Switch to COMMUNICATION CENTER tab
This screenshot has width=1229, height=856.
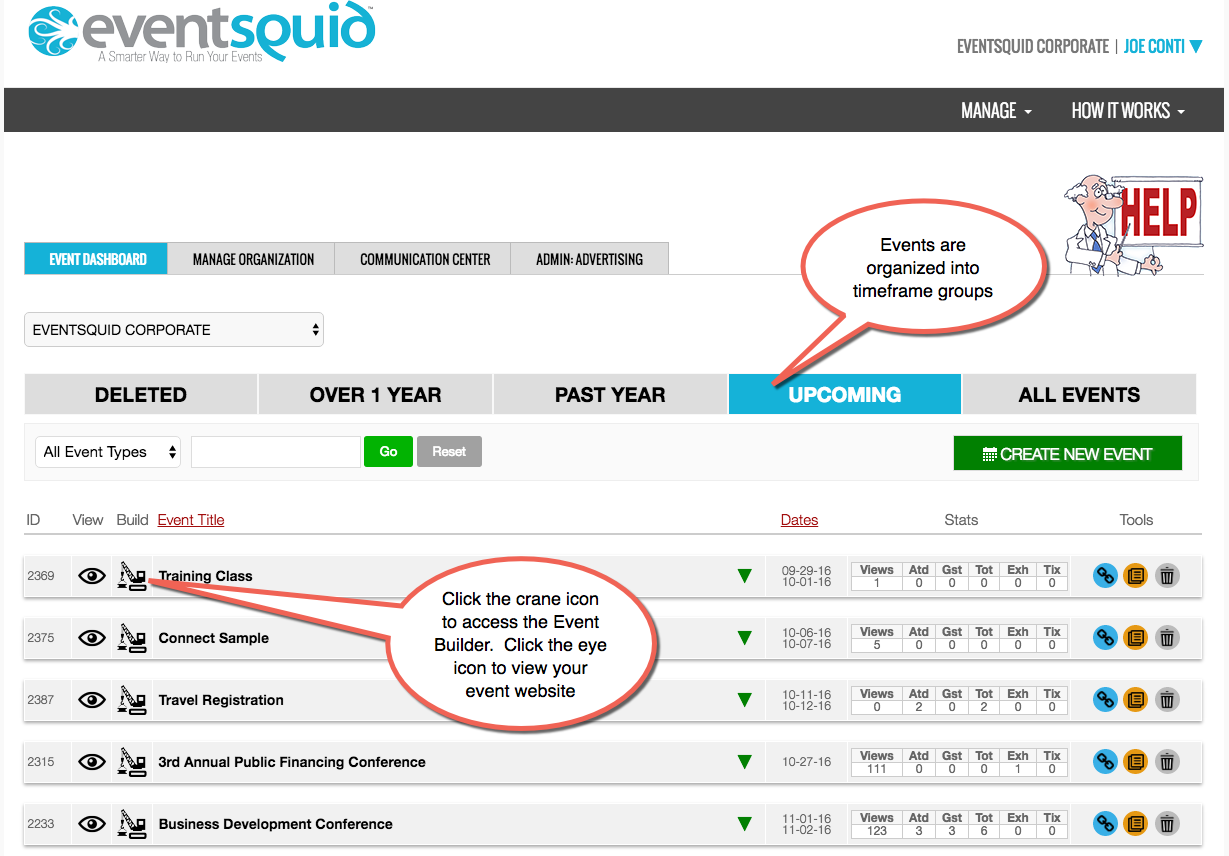[x=425, y=259]
